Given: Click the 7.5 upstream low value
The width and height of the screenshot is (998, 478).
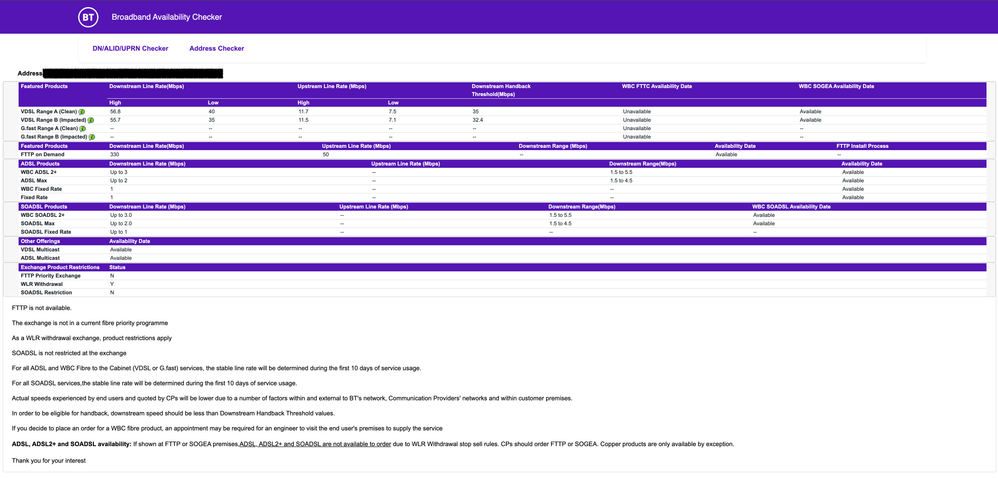Looking at the screenshot, I should tap(391, 111).
